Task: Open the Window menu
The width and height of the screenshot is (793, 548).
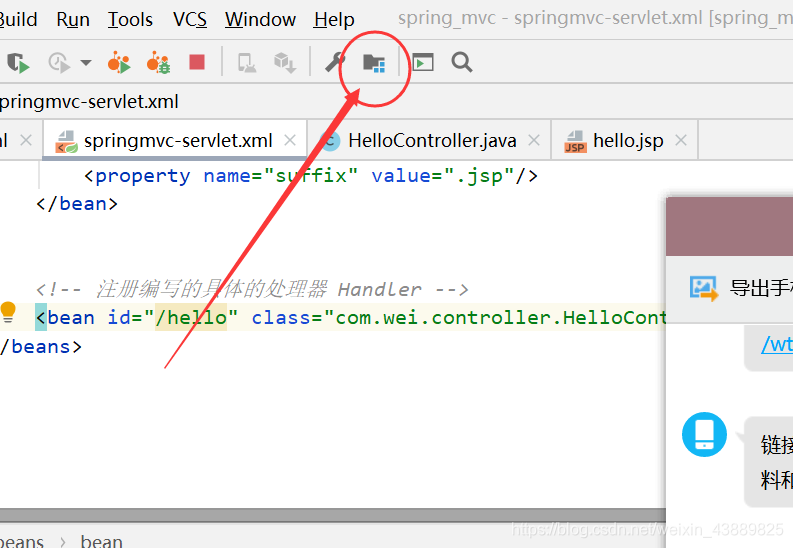Action: (x=260, y=19)
